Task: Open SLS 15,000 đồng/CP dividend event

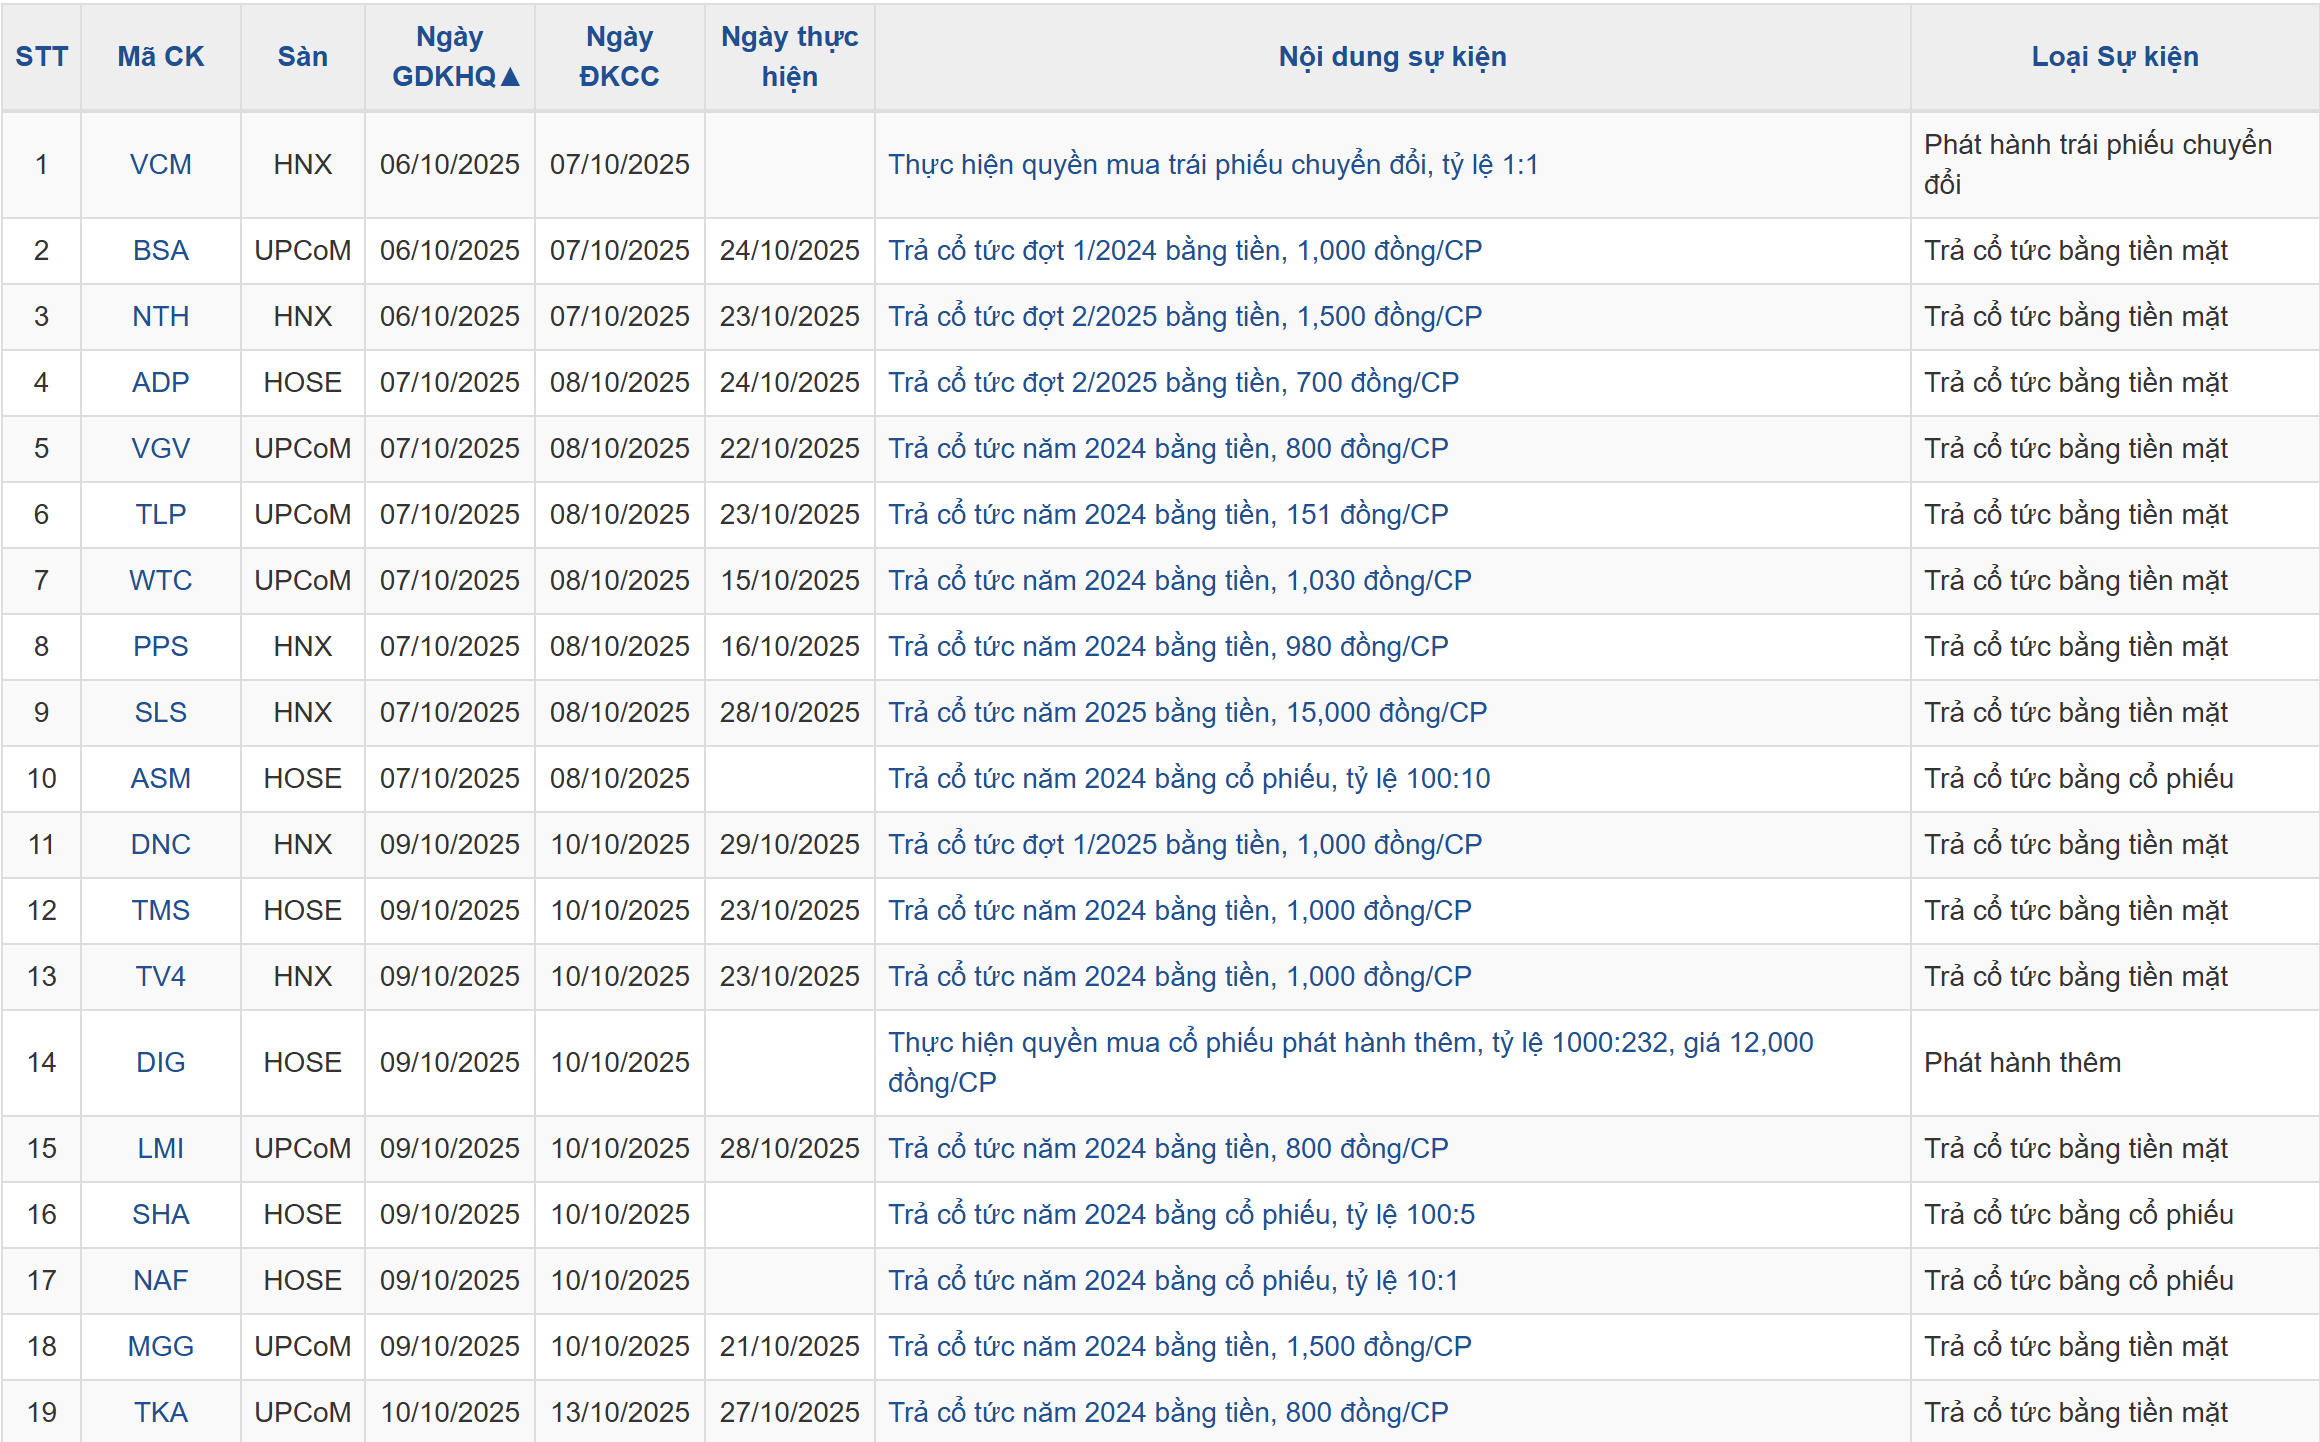Action: (1187, 712)
